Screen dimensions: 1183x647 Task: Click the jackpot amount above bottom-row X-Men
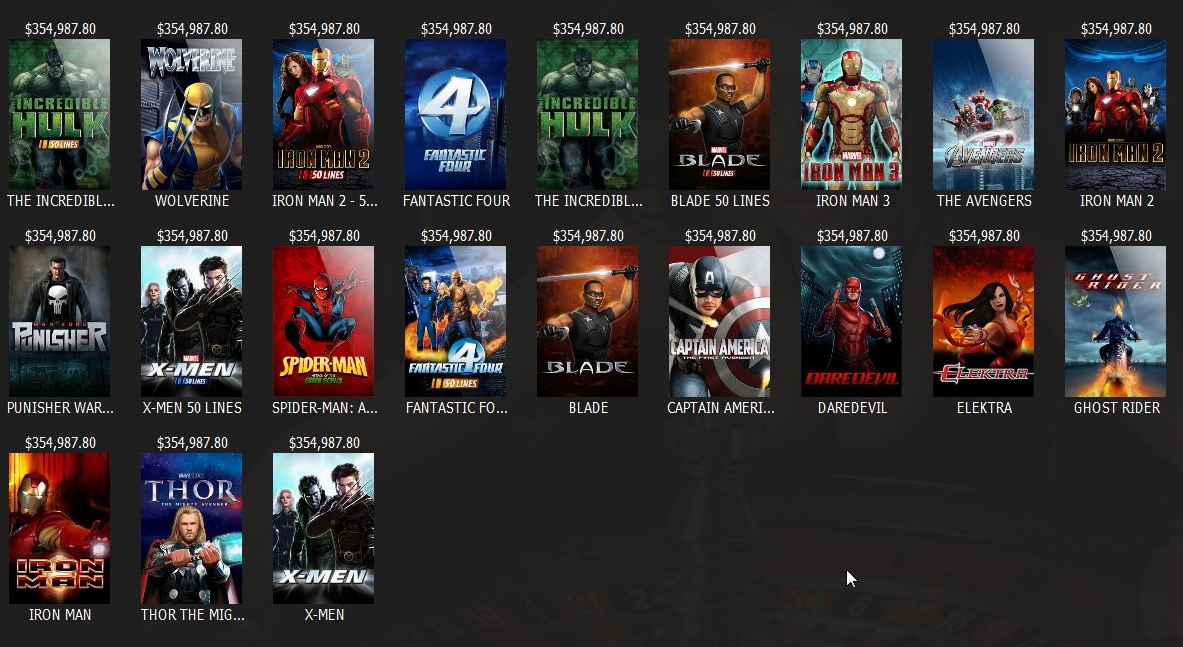pos(324,443)
